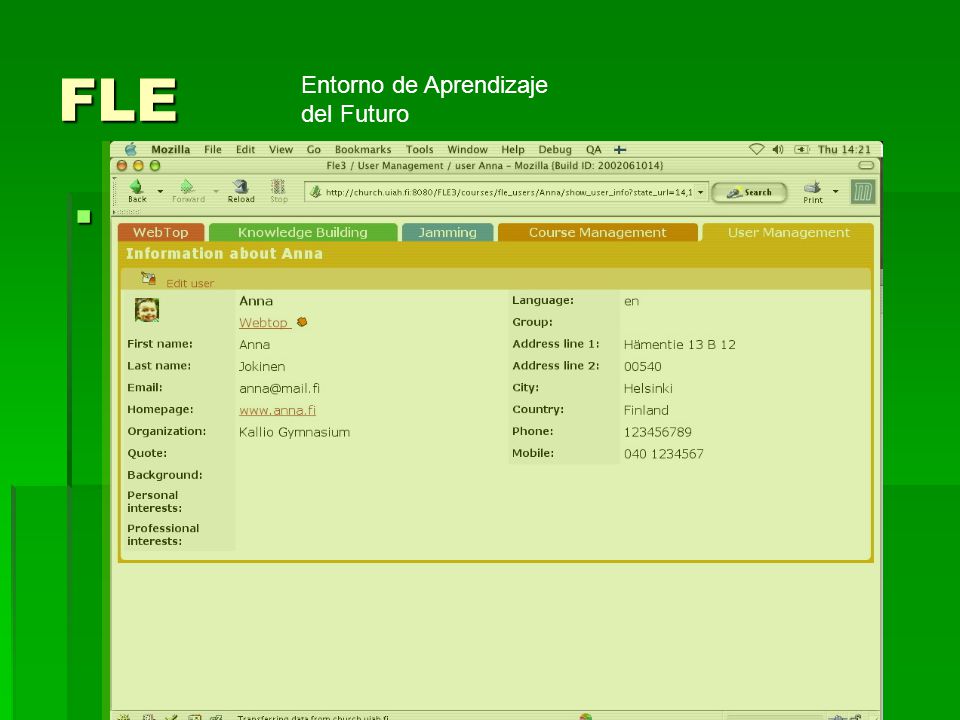The image size is (960, 720).
Task: Click the wireless signal icon in menu bar
Action: 757,149
